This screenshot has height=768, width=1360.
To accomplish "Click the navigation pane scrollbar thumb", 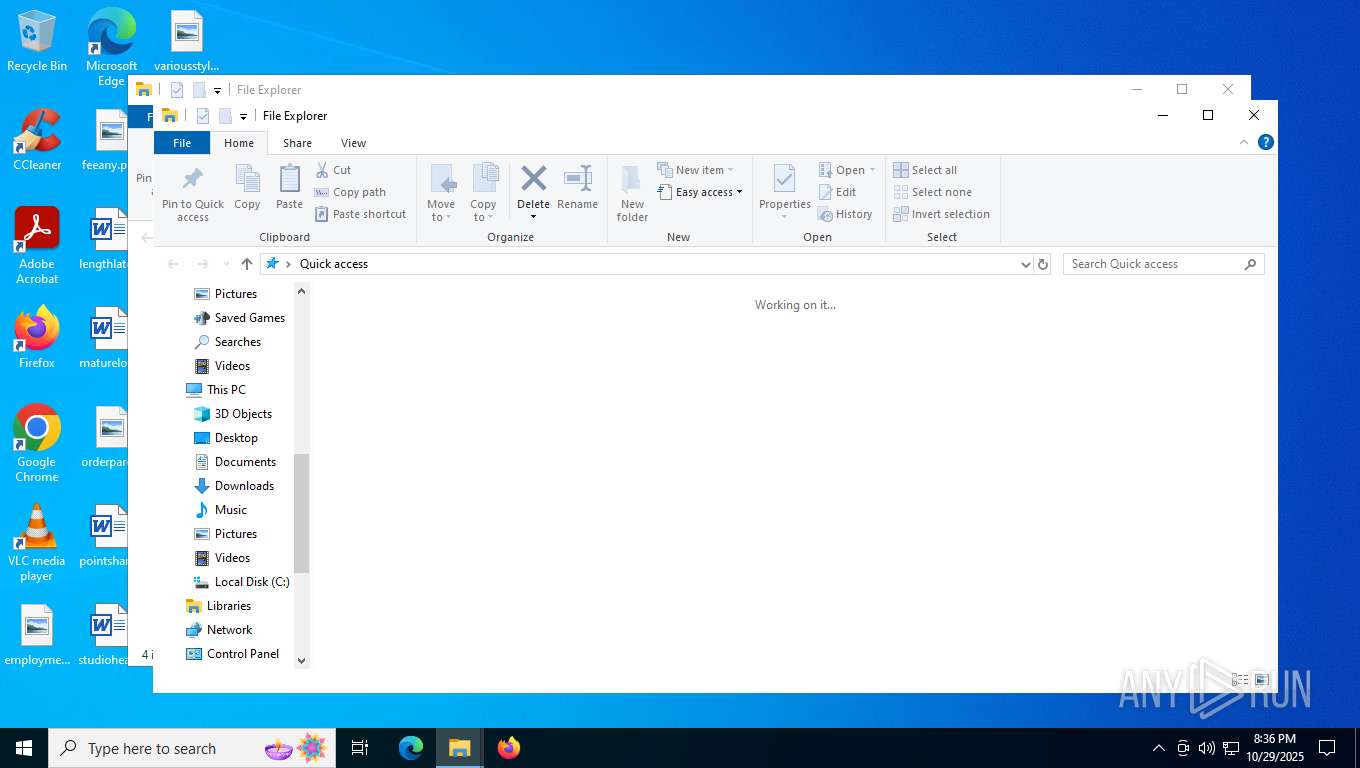I will [302, 513].
